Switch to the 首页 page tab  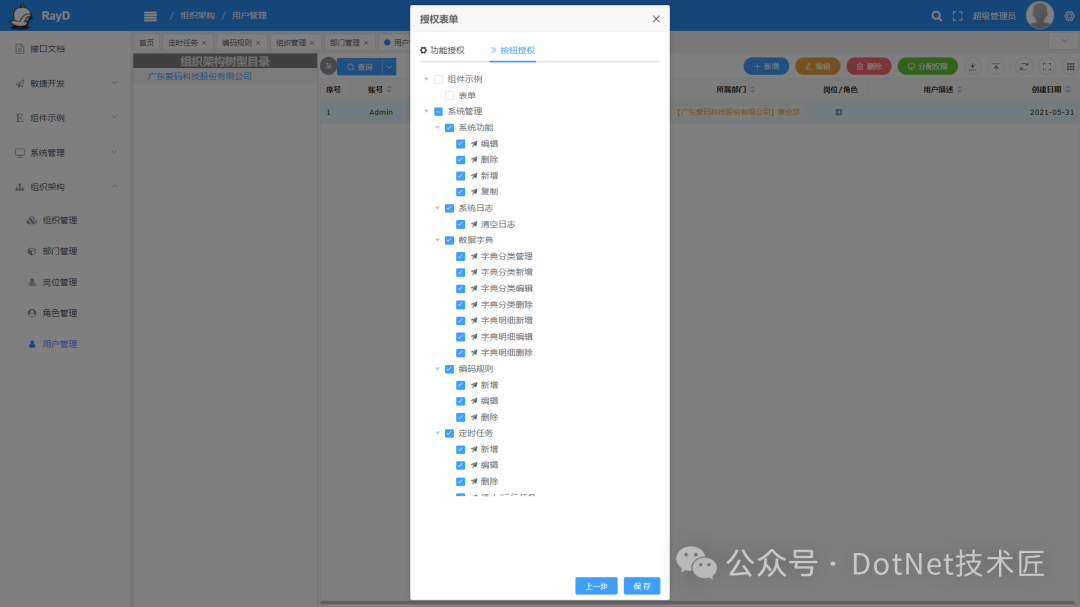coord(147,43)
